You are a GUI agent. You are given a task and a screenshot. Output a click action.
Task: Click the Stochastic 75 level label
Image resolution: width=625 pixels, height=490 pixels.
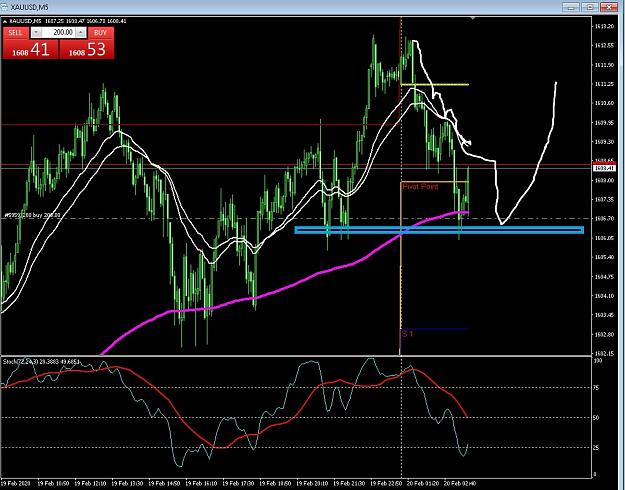click(597, 388)
